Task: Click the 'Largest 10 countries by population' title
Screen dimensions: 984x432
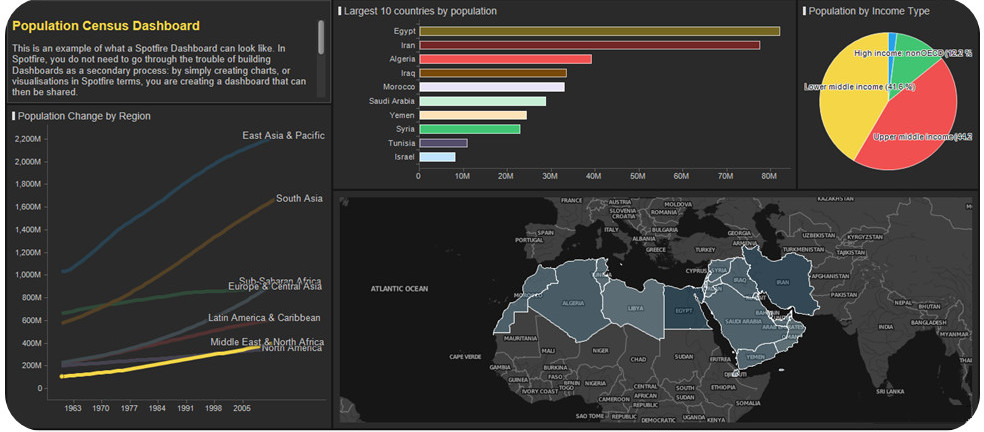Action: pos(419,11)
